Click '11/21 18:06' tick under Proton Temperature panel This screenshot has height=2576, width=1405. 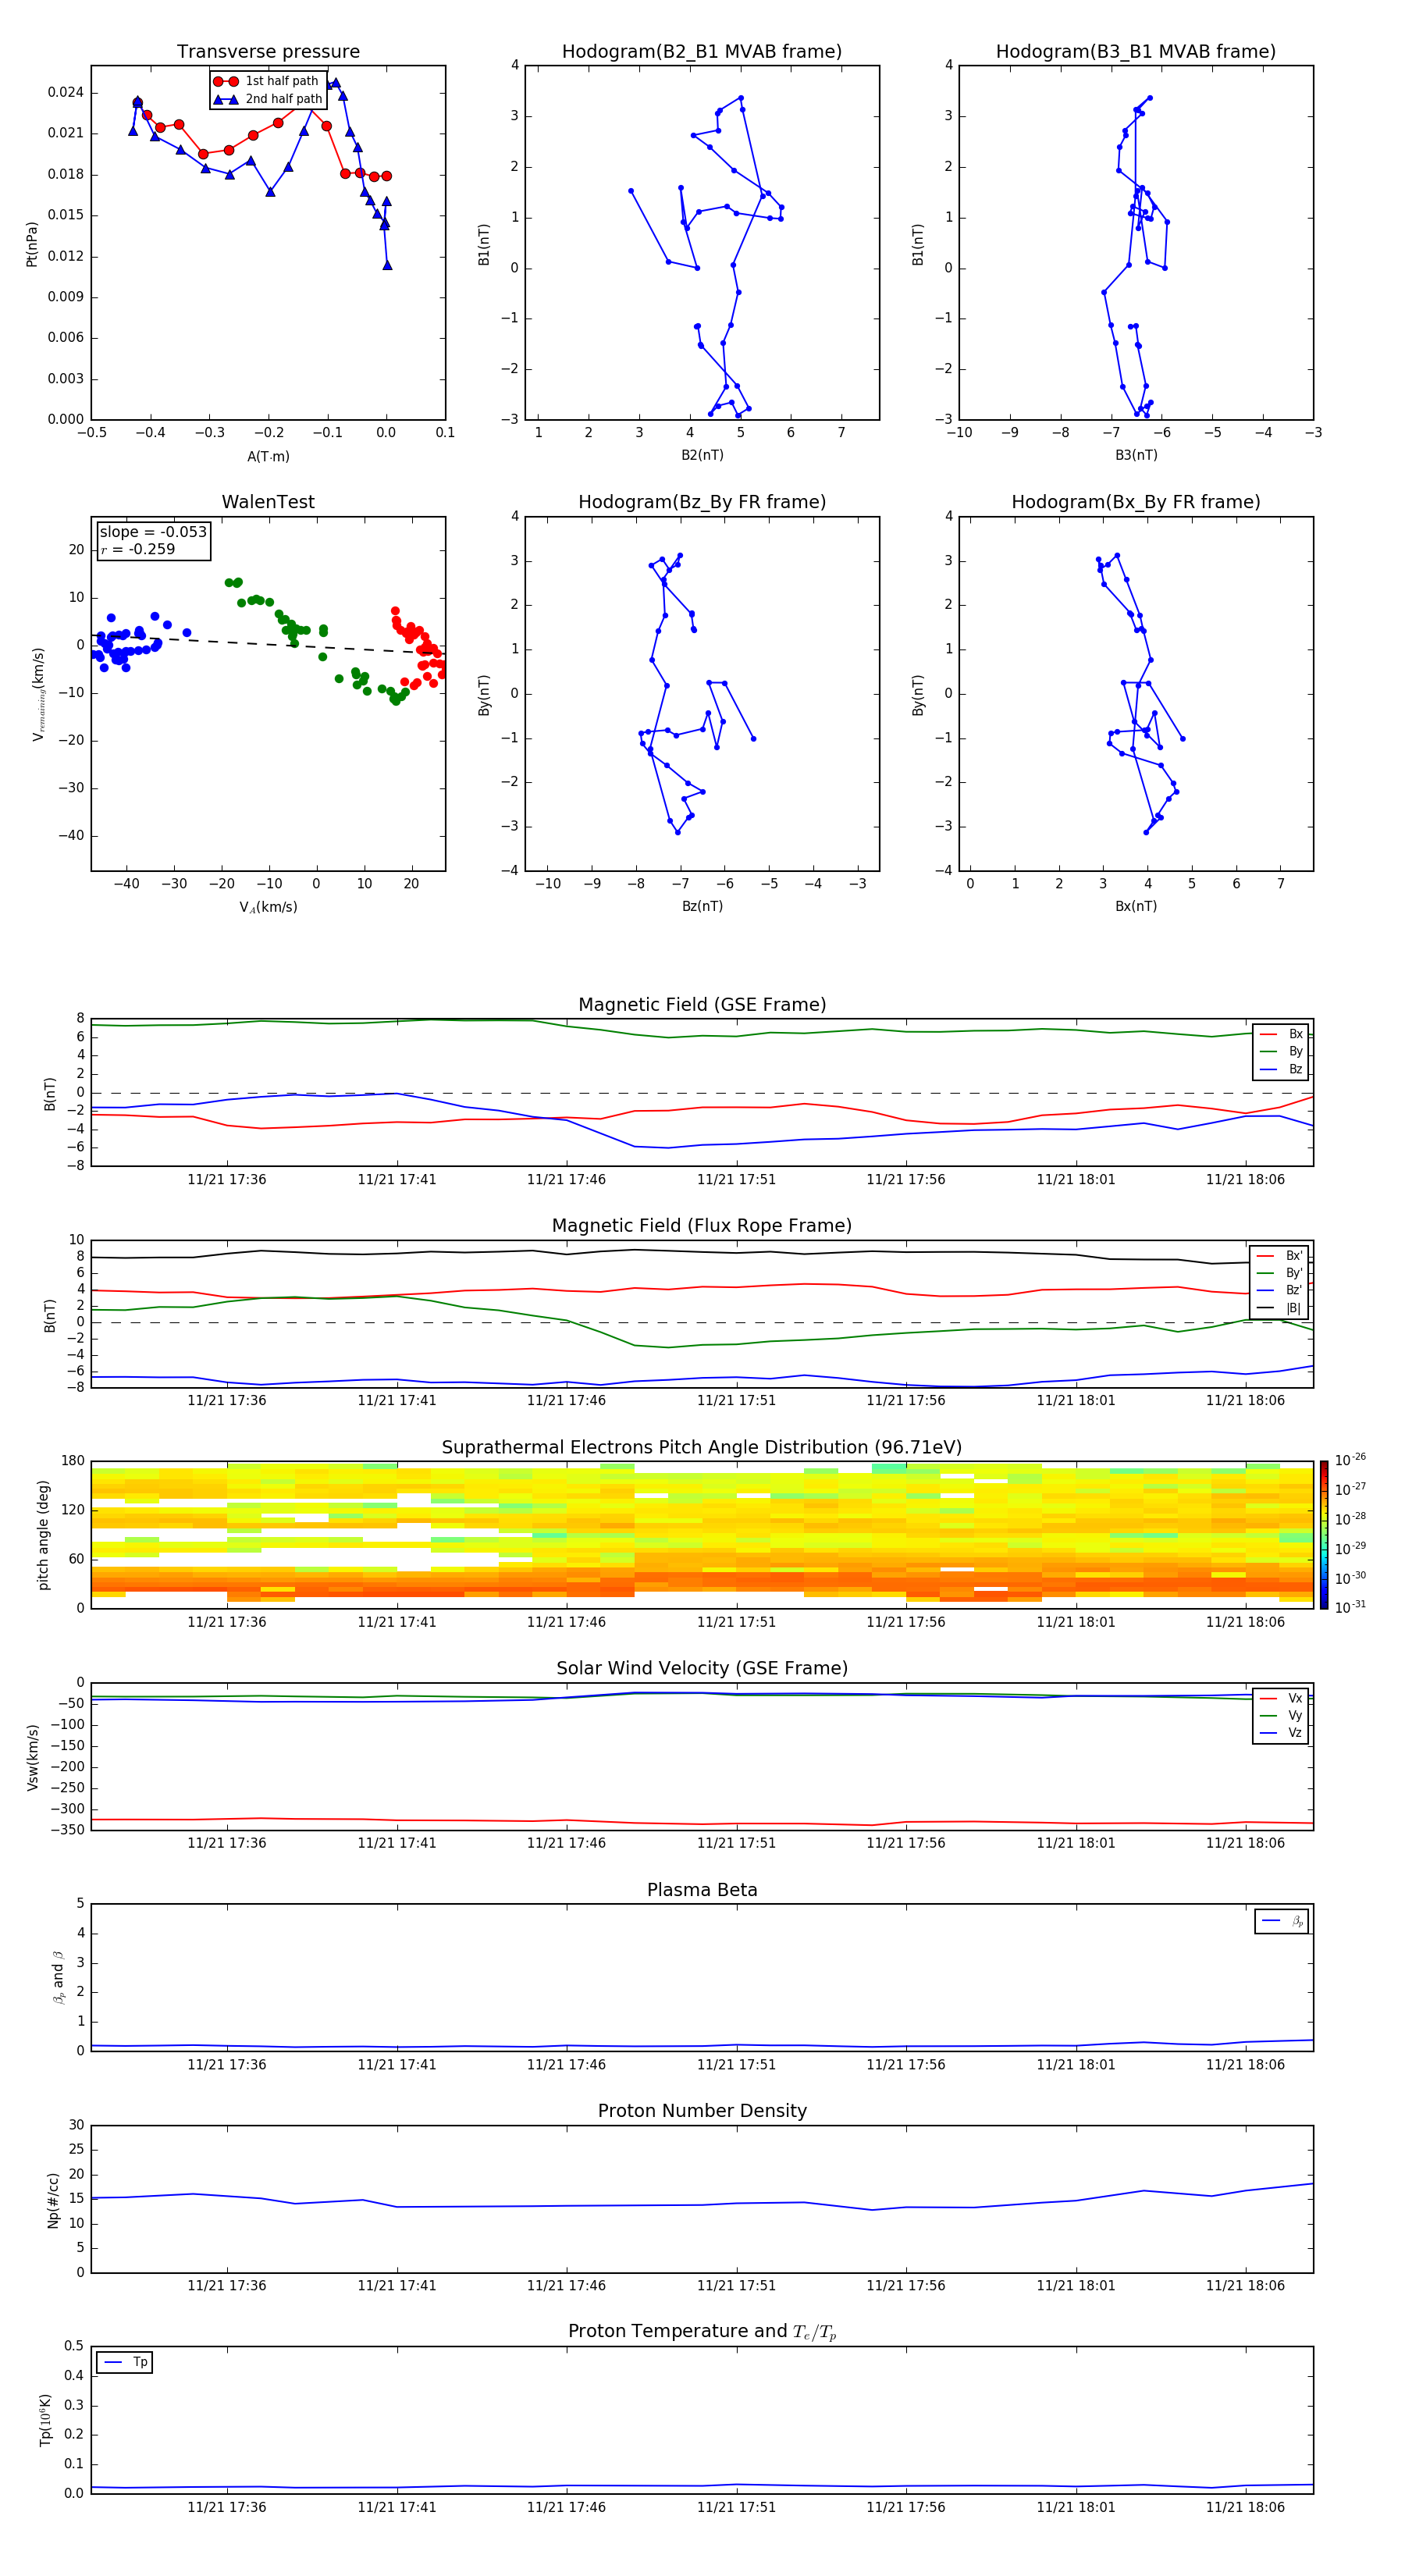coord(1245,2507)
